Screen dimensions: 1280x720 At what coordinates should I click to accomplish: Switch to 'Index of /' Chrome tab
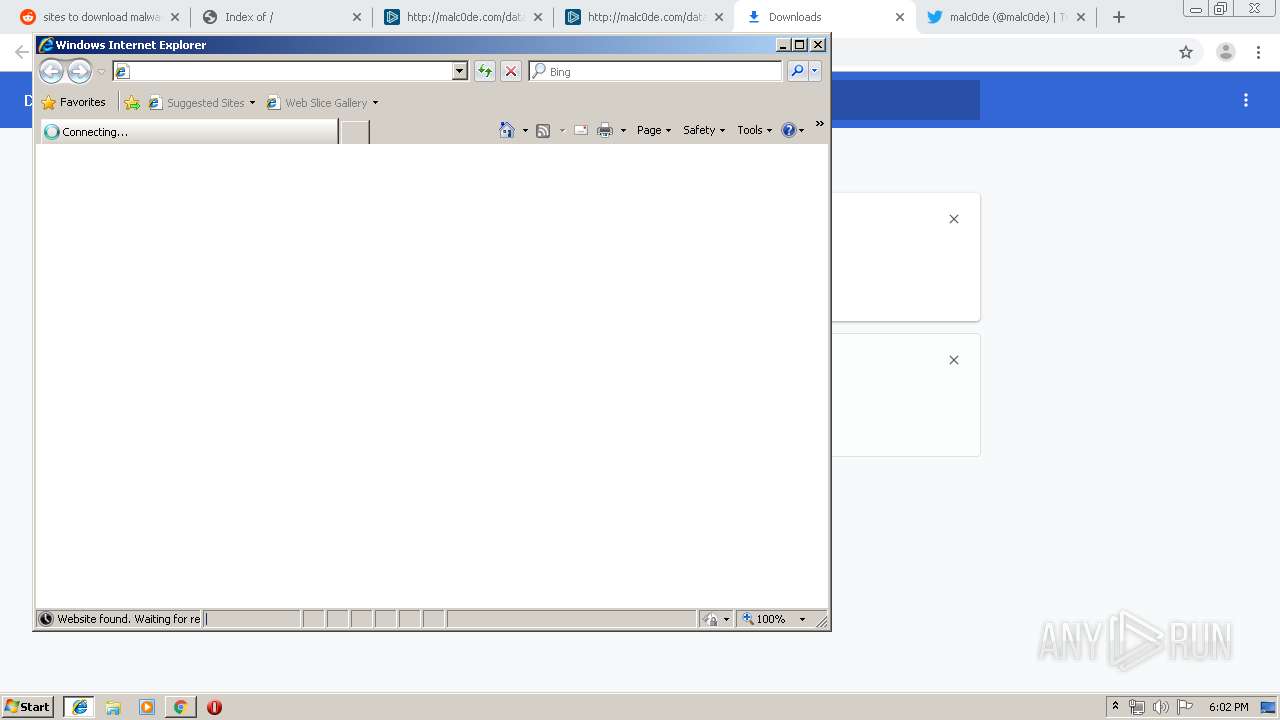click(282, 17)
